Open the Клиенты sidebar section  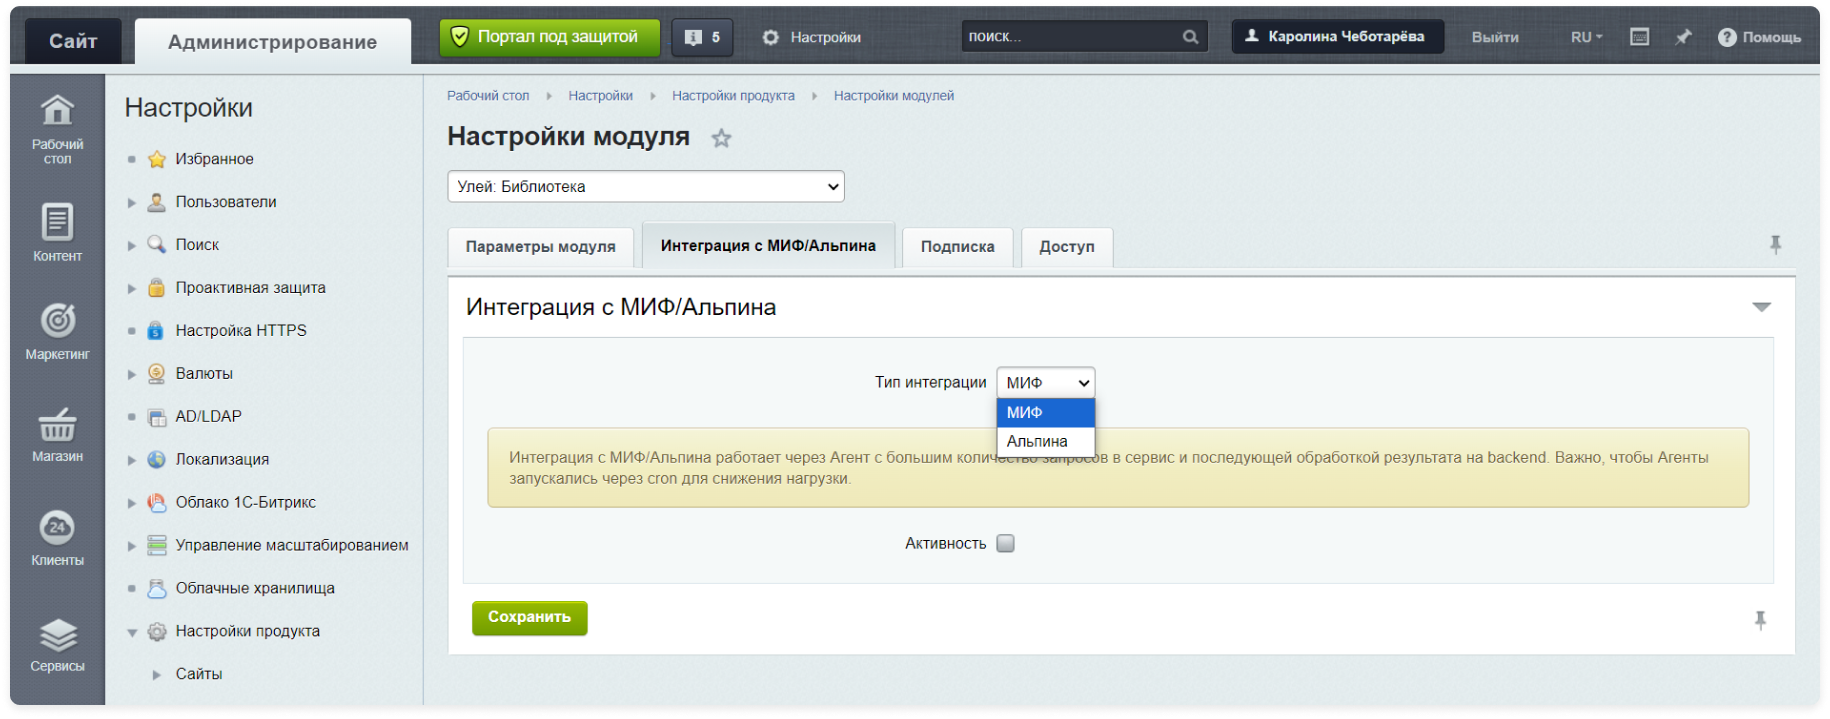point(57,538)
